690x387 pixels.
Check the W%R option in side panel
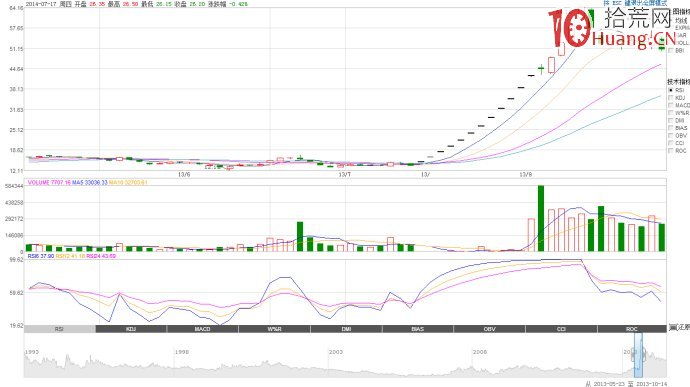point(671,113)
